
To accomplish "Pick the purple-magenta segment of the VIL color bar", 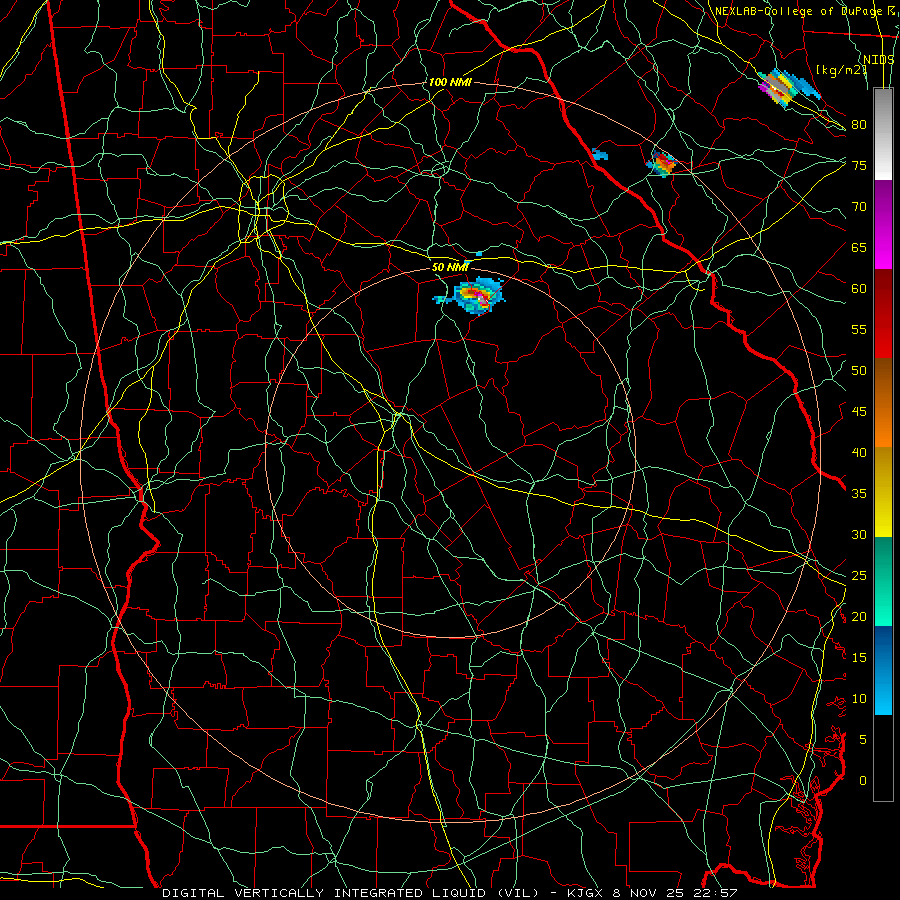I will 883,224.
